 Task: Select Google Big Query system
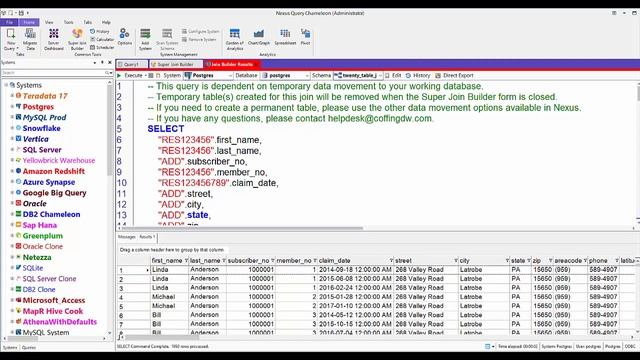click(54, 193)
